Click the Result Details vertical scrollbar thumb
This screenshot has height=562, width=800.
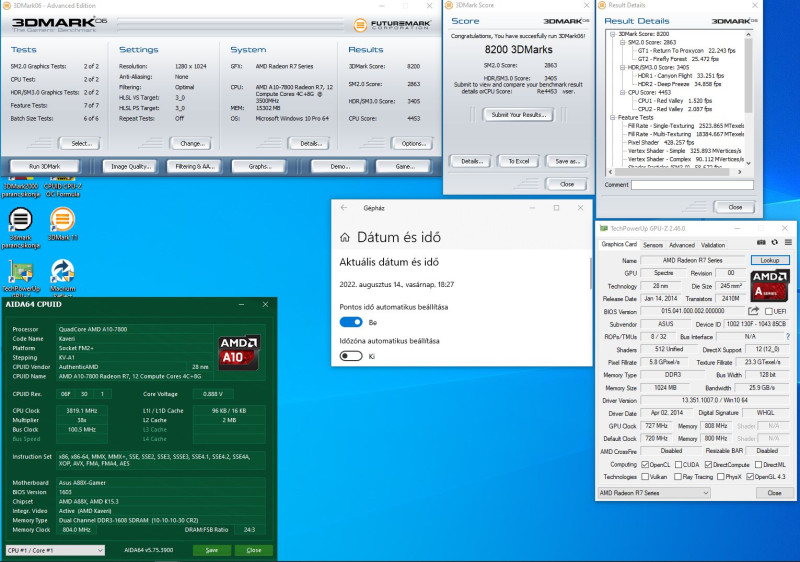pos(748,75)
